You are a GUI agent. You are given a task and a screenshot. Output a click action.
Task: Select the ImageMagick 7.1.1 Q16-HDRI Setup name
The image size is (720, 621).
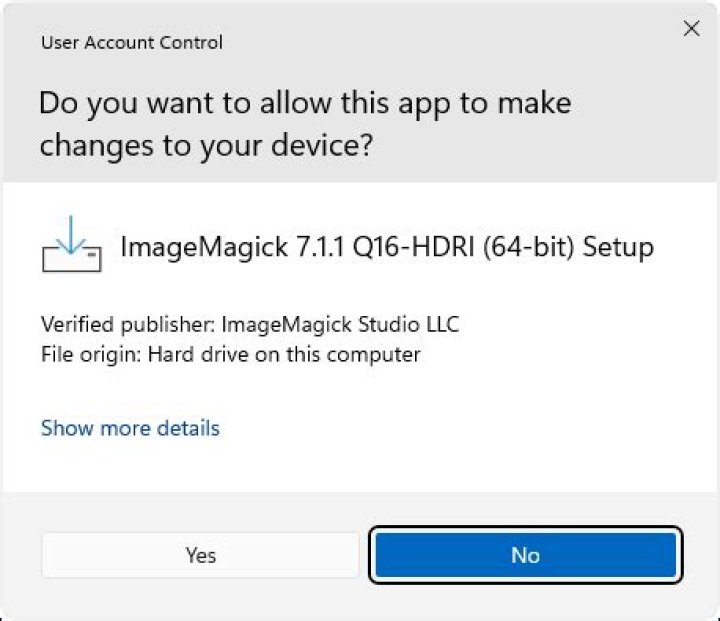click(387, 247)
